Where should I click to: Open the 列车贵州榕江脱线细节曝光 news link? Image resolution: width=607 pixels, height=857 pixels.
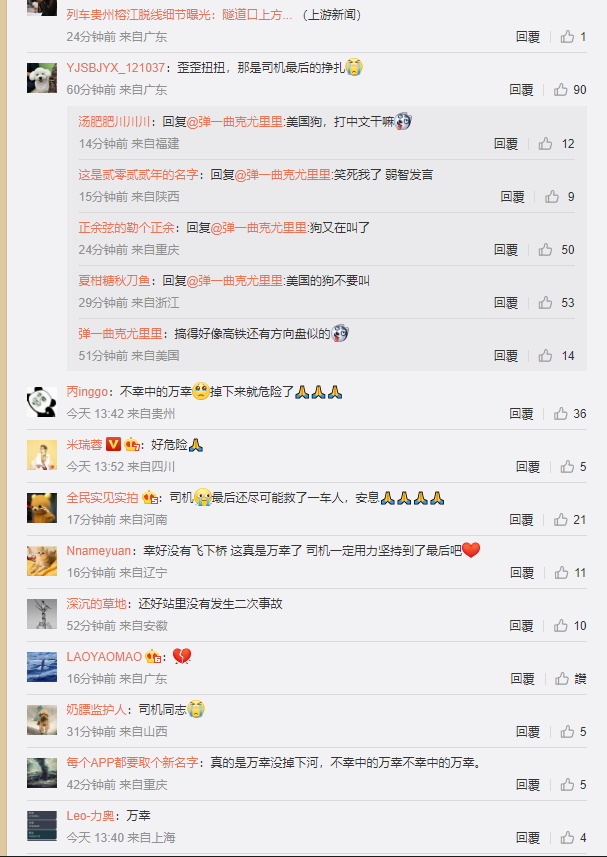[179, 15]
